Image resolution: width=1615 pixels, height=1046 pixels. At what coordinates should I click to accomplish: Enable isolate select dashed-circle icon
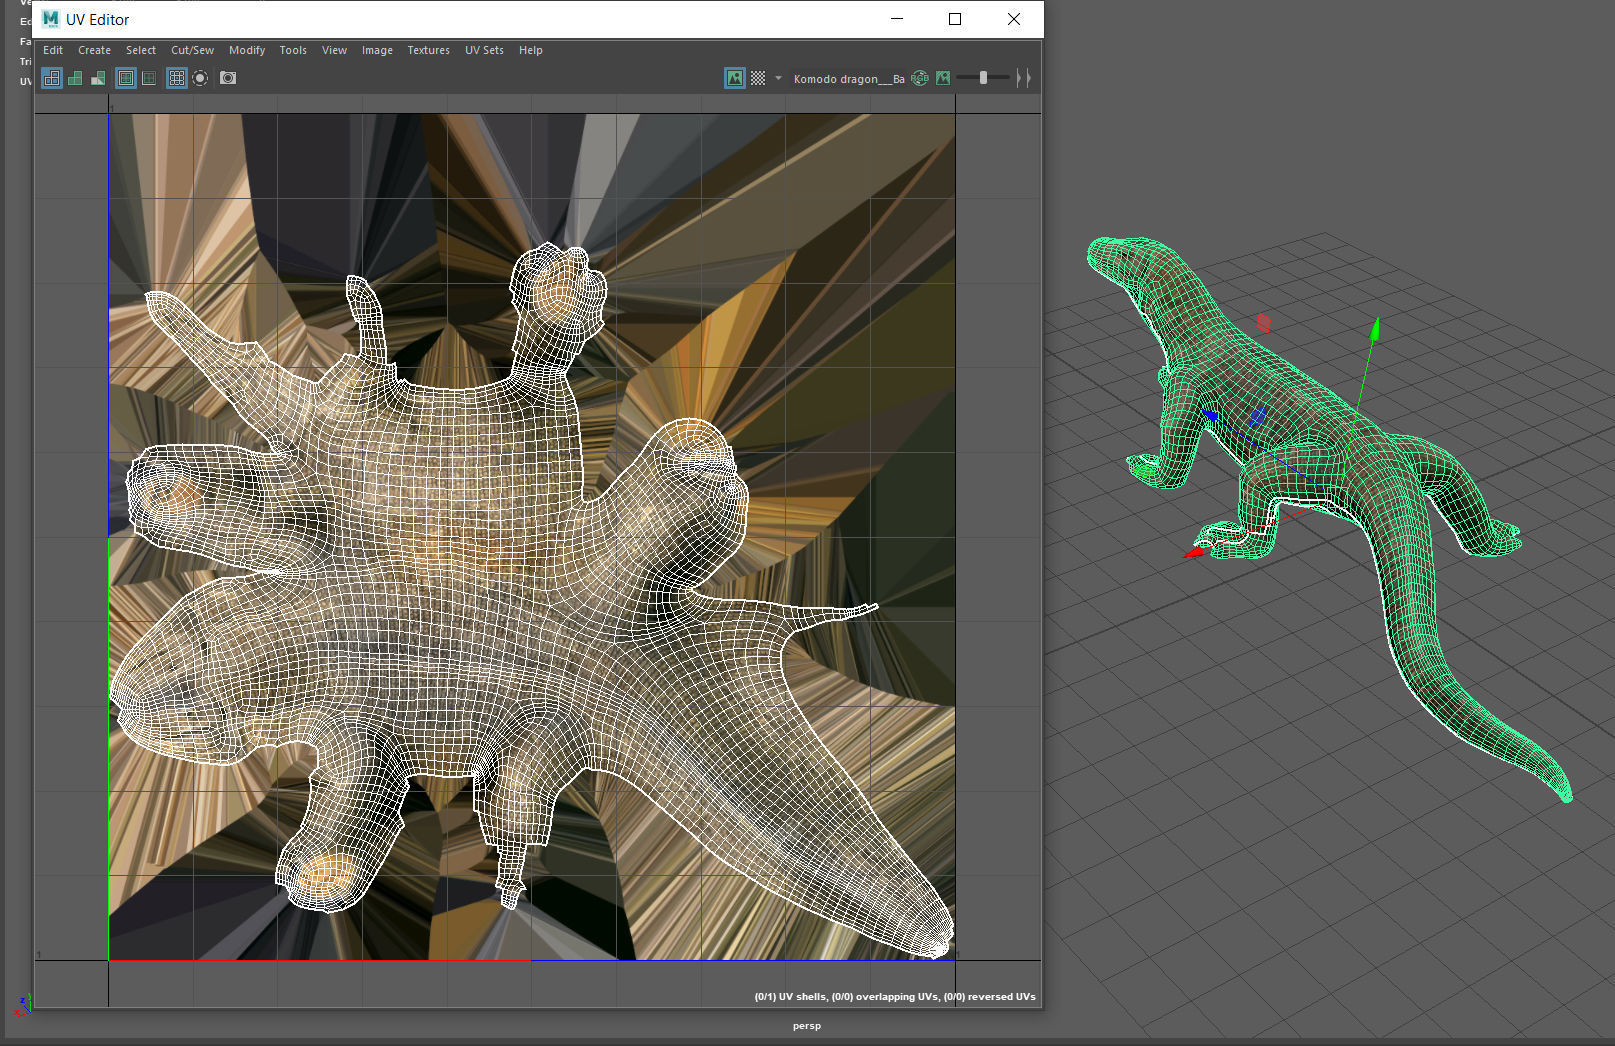point(200,78)
